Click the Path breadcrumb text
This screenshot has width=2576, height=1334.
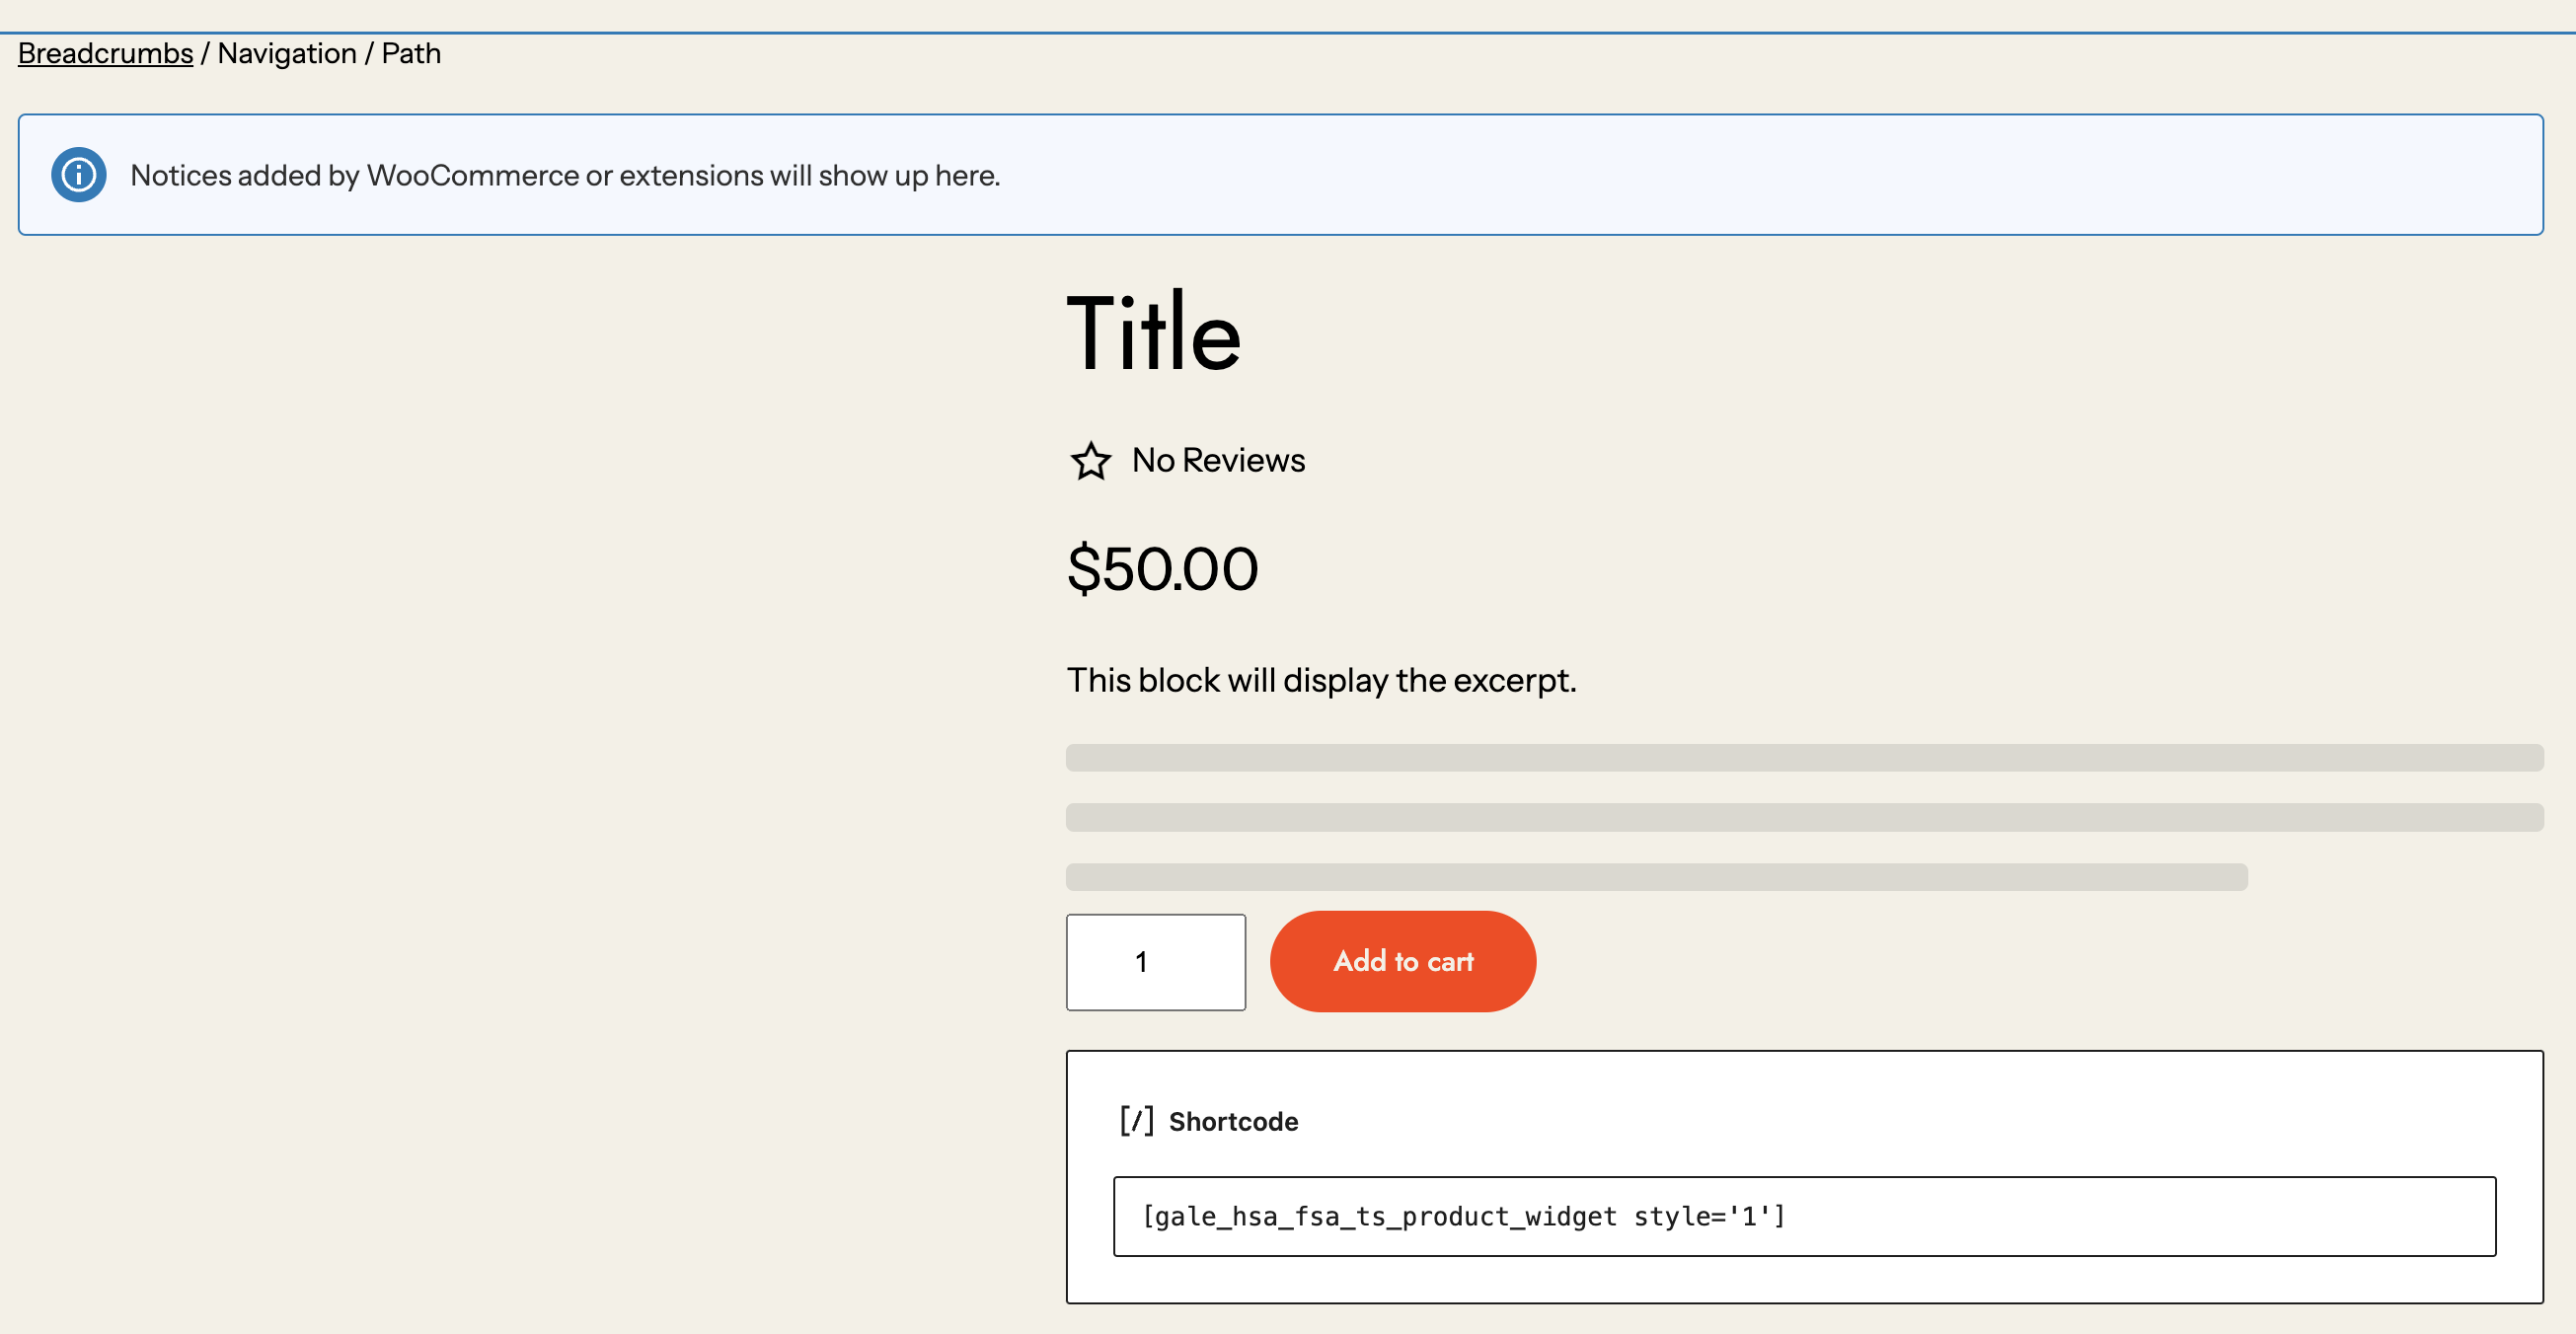[411, 53]
